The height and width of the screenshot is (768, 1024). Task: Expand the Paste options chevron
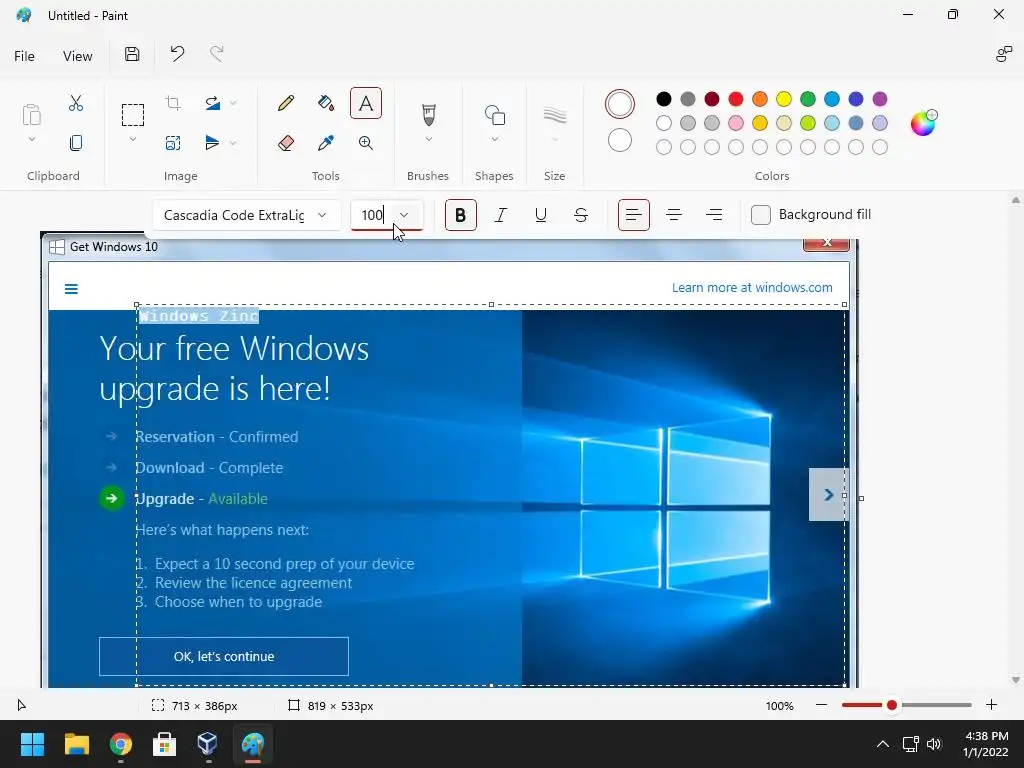pos(31,139)
